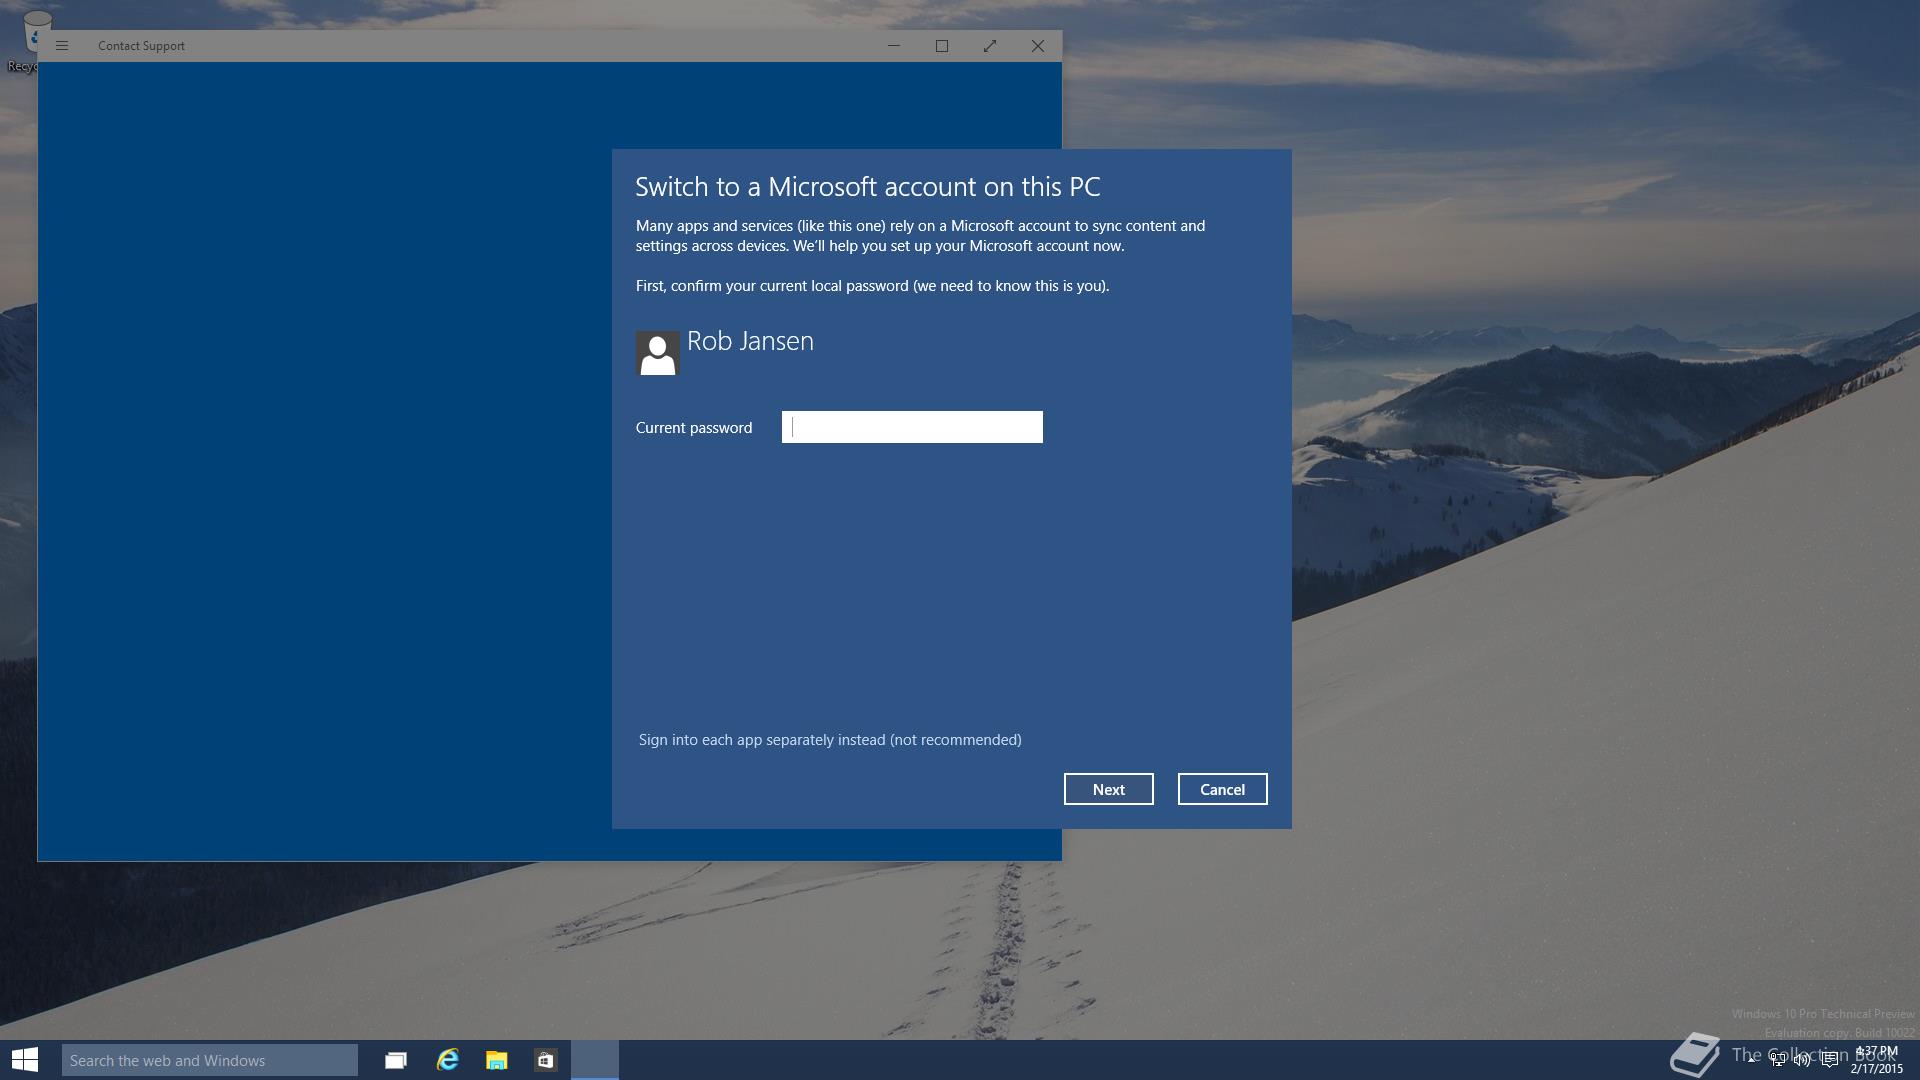Image resolution: width=1920 pixels, height=1080 pixels.
Task: Select the active Contact Support taskbar button
Action: [x=595, y=1060]
